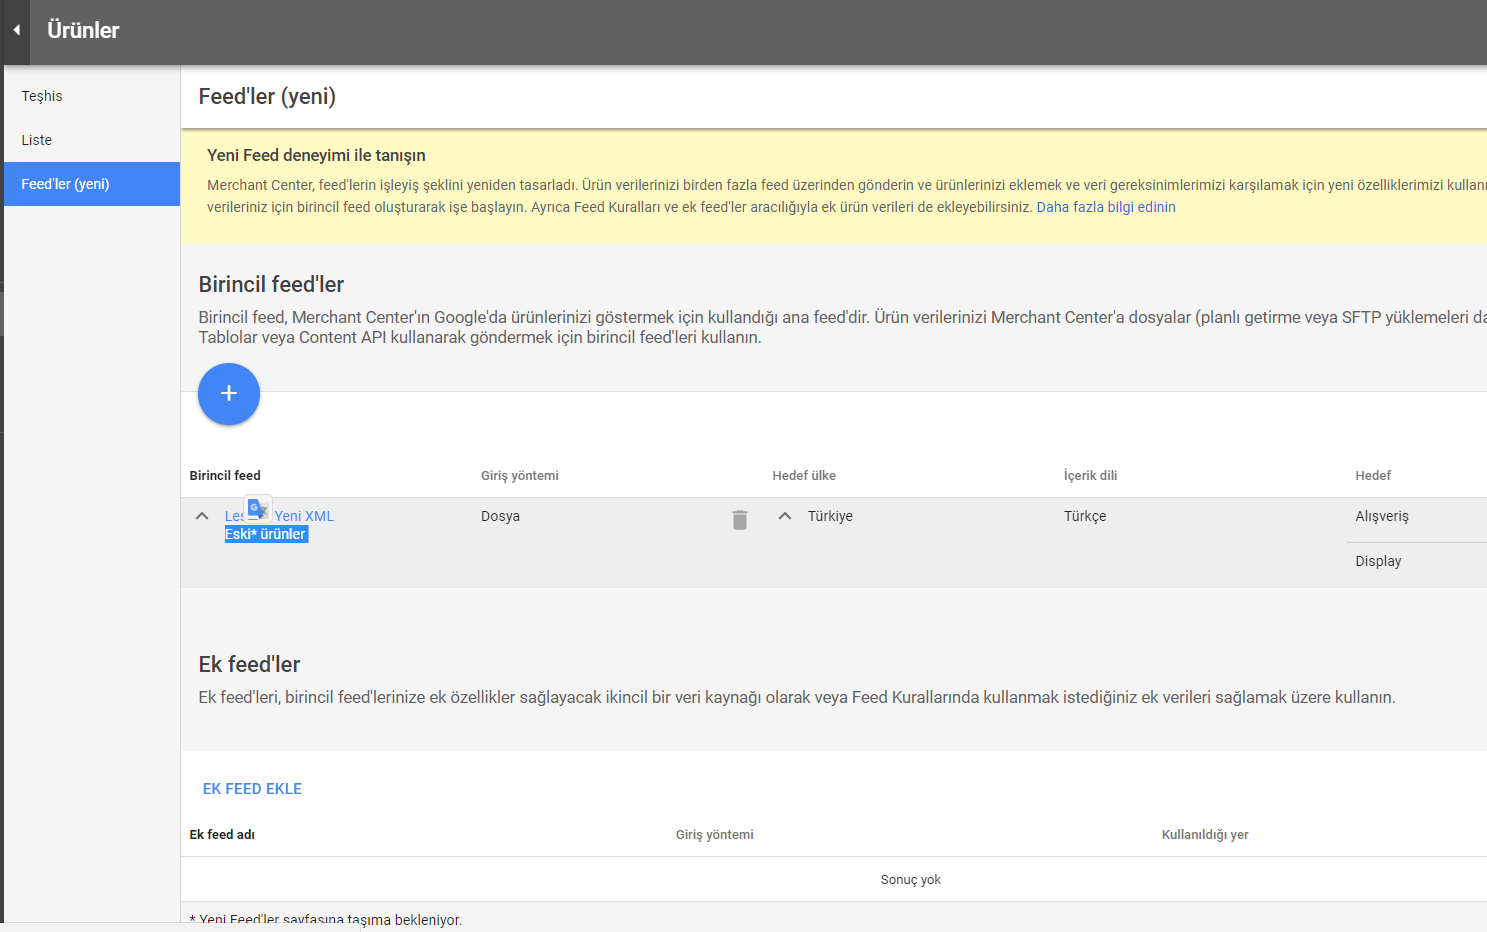
Task: Collapse the primary feed row chevron
Action: pos(202,516)
